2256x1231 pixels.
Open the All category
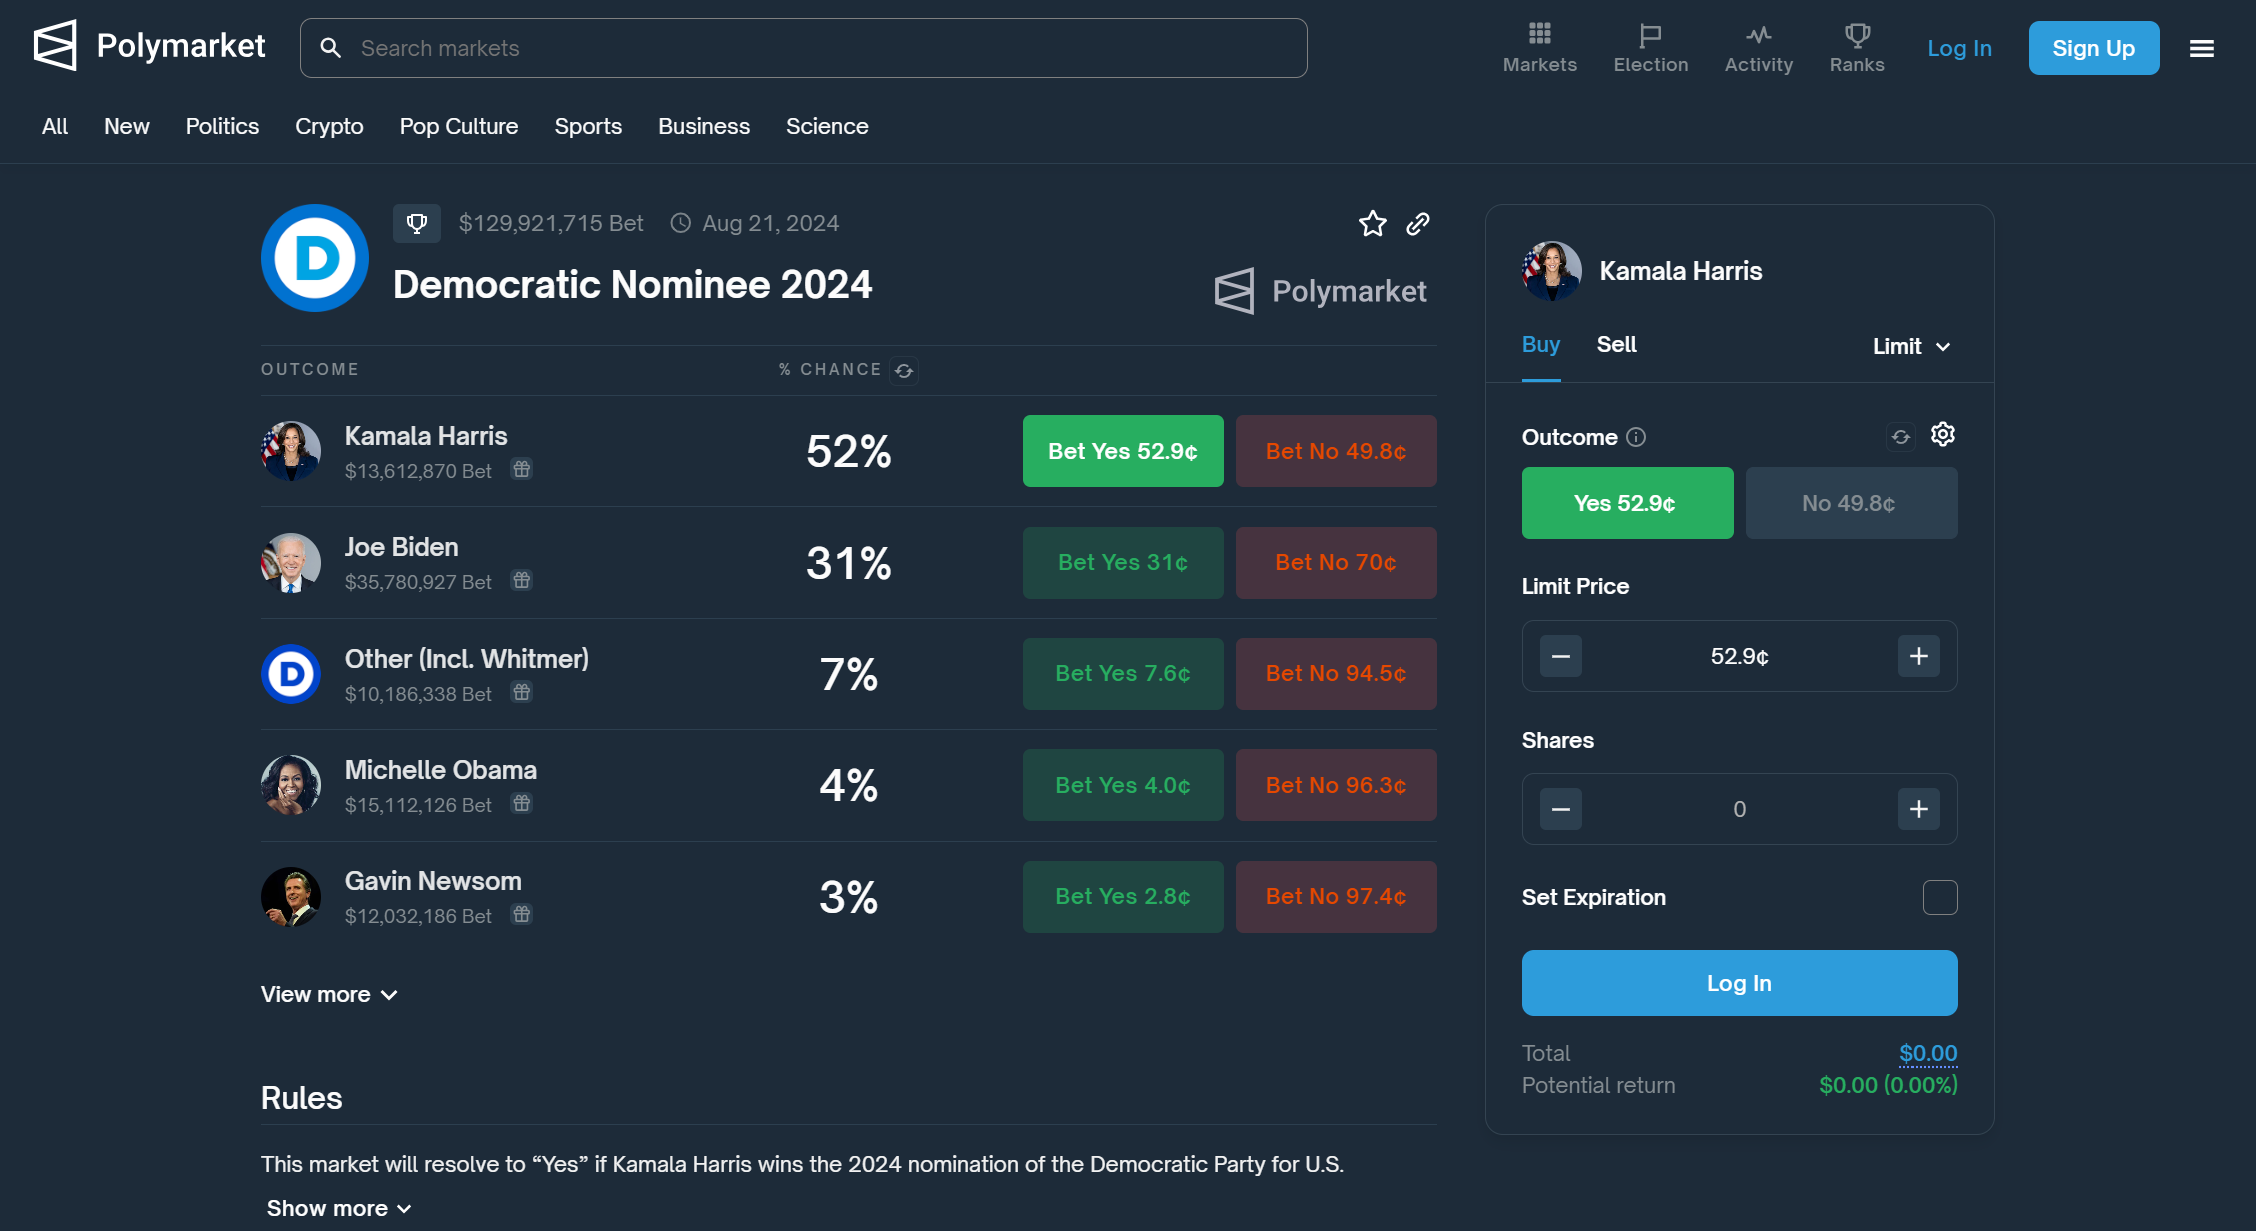(55, 126)
